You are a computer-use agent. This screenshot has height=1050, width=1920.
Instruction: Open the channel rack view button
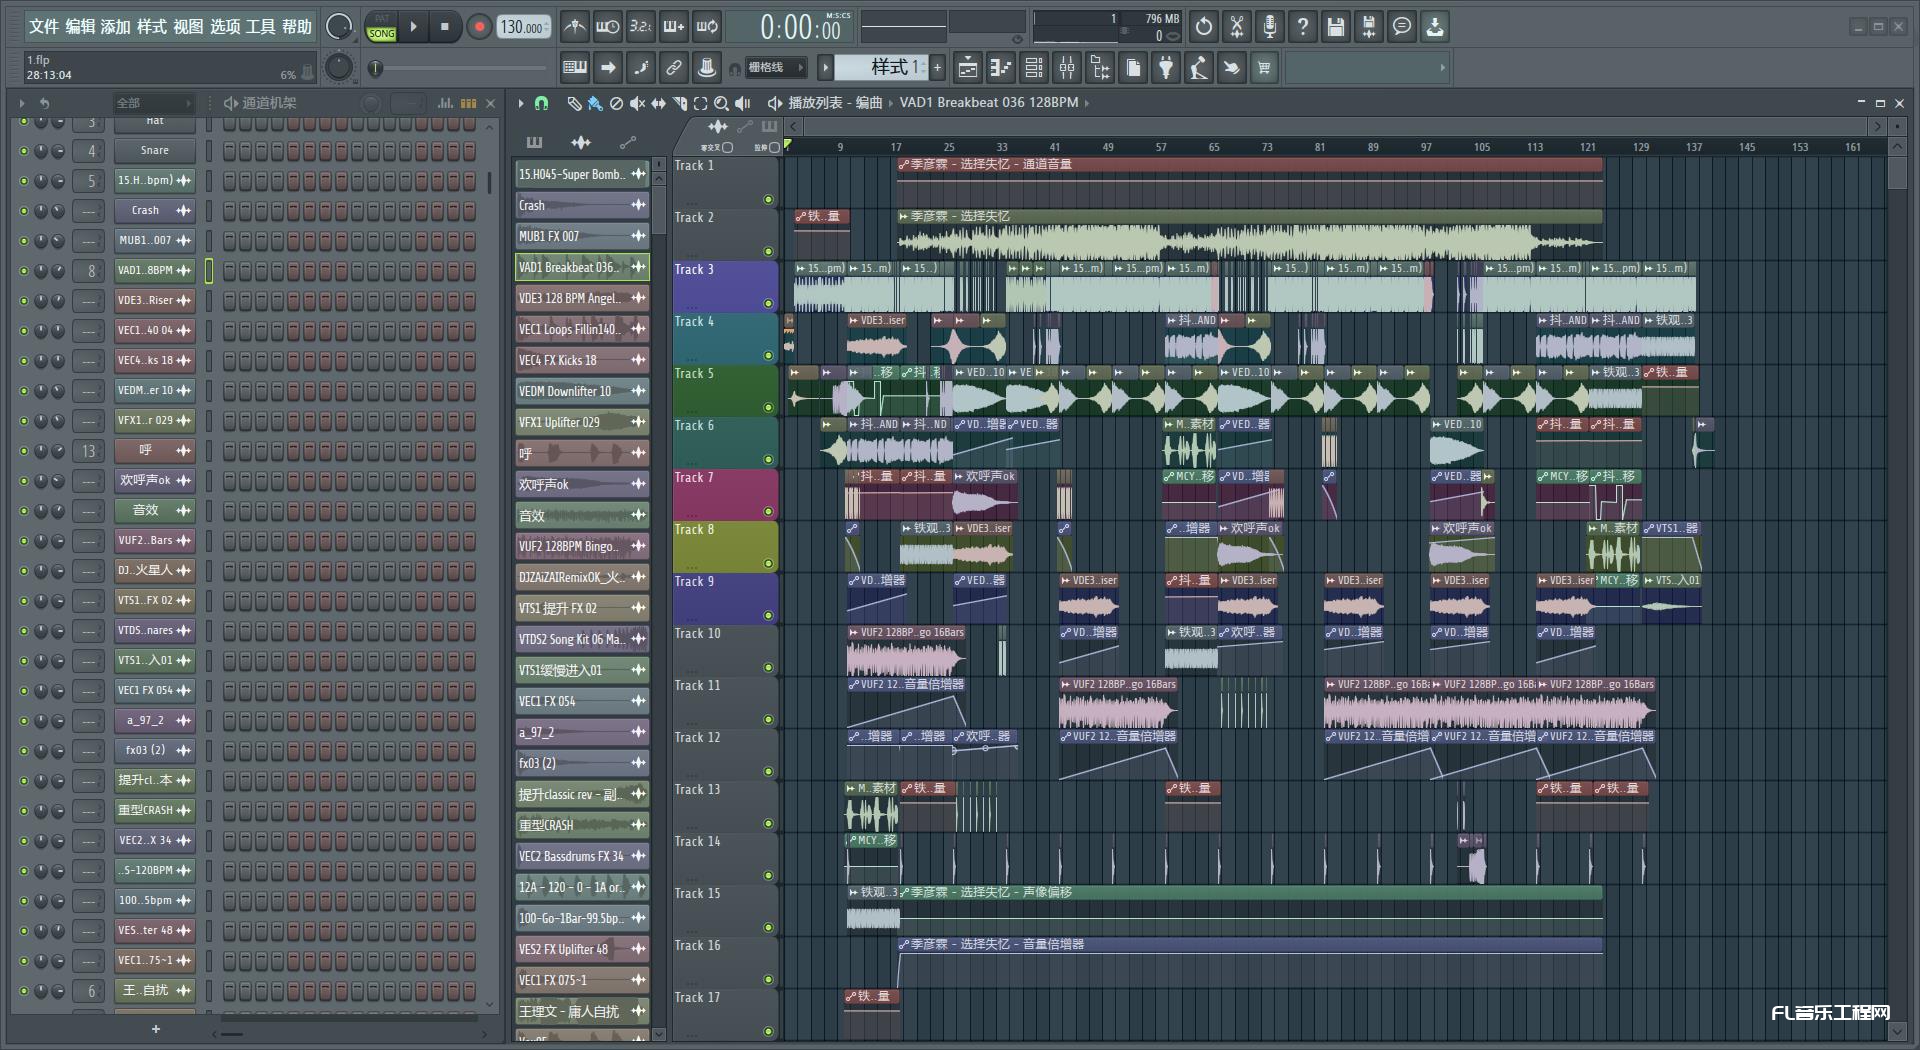(1034, 68)
